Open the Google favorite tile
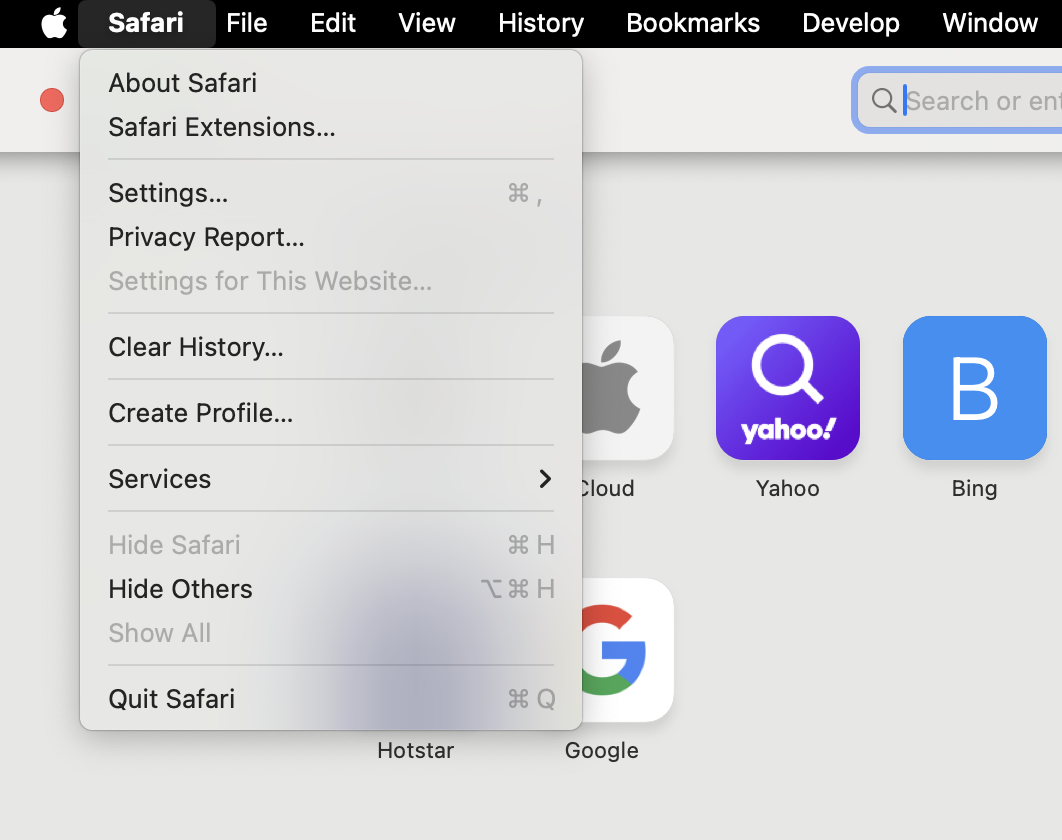 [627, 650]
